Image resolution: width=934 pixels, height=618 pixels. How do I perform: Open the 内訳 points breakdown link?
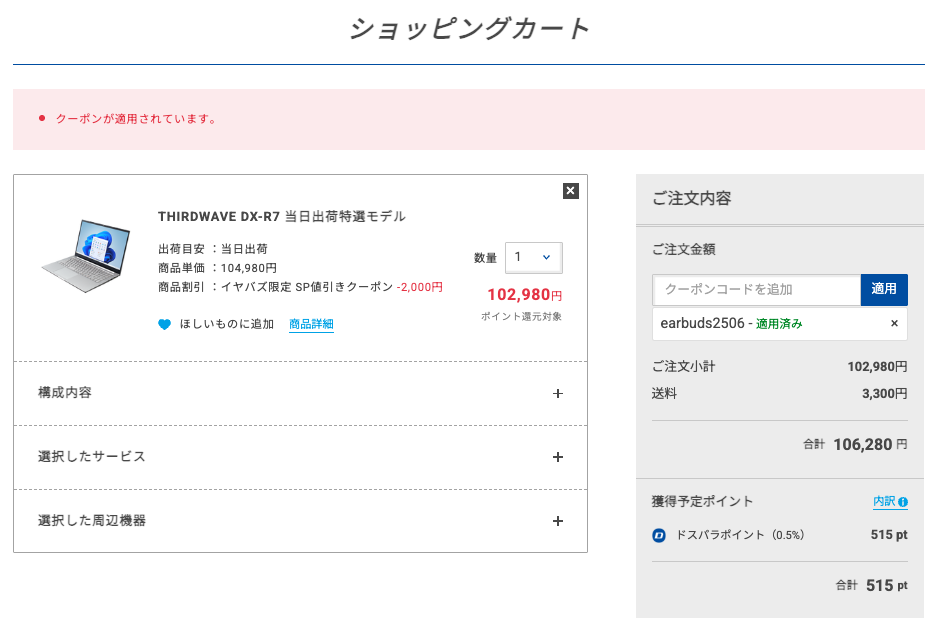coord(883,502)
